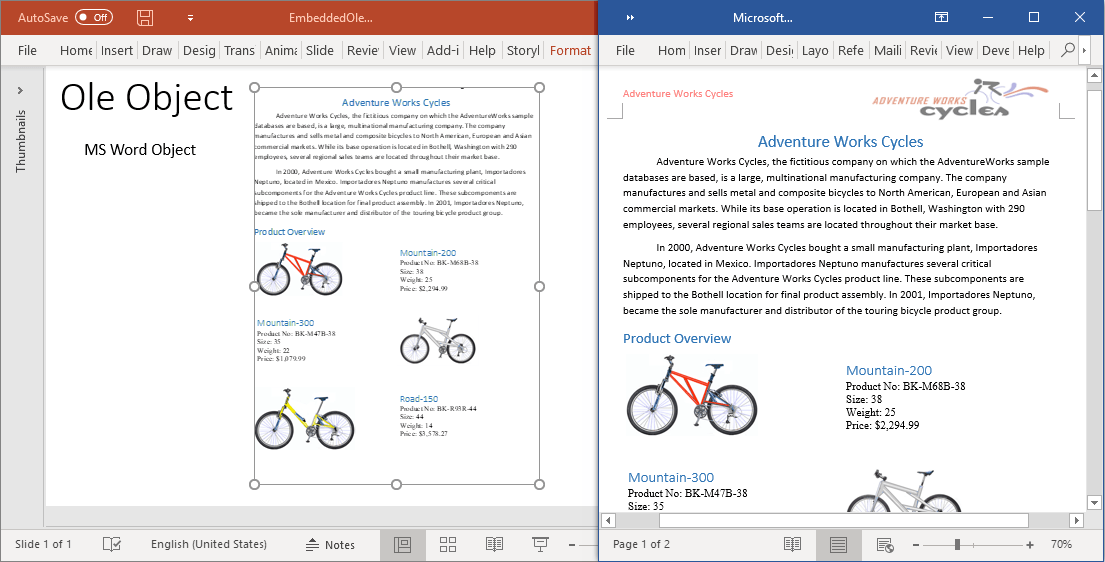The image size is (1105, 562).
Task: Click zoom out minus in Word status bar
Action: [916, 544]
